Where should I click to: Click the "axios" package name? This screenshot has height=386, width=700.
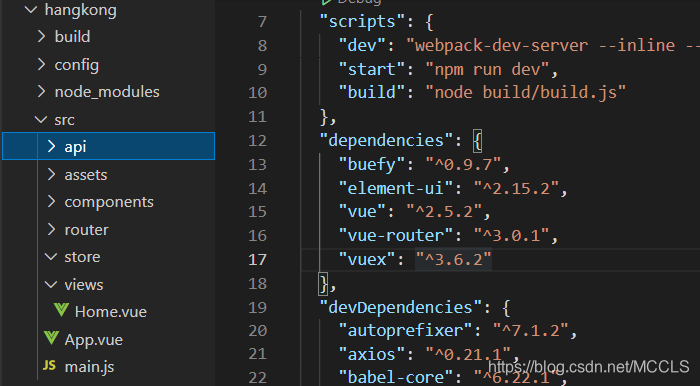click(372, 354)
